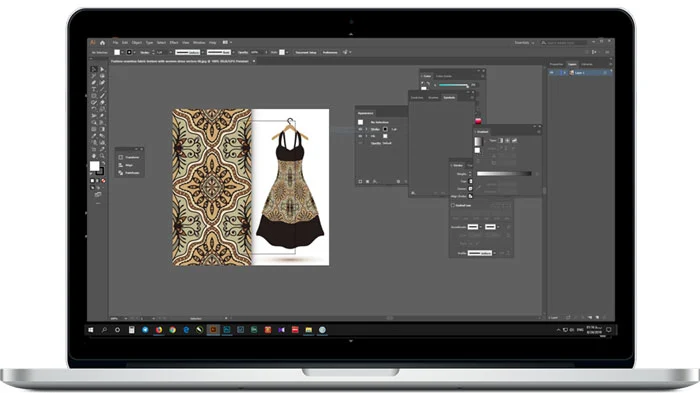700x393 pixels.
Task: Select the Hand tool
Action: pyautogui.click(x=94, y=156)
